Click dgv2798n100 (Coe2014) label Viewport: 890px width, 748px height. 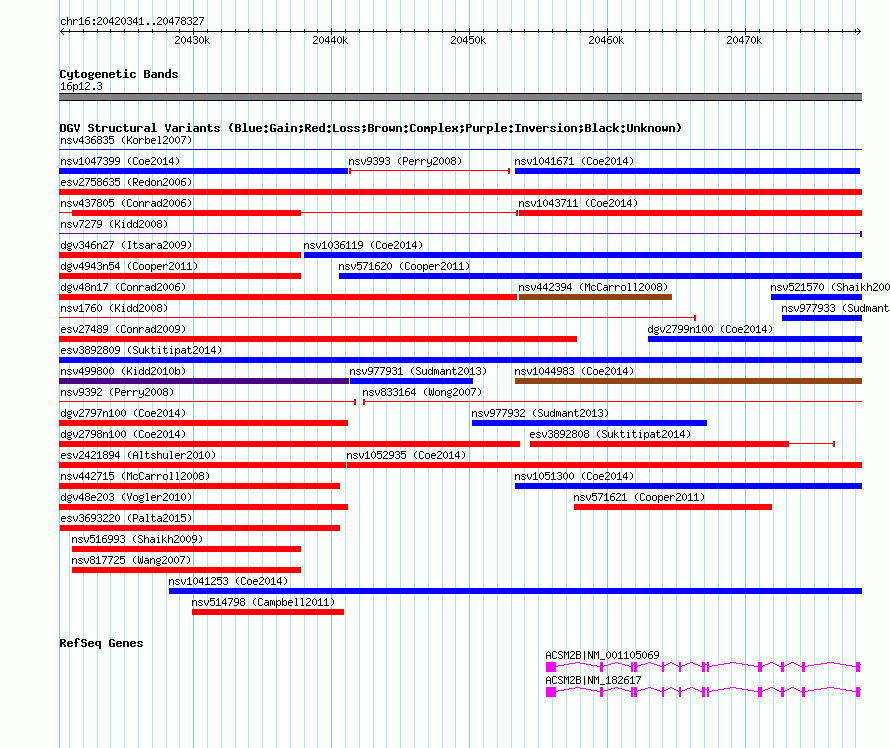pyautogui.click(x=123, y=434)
